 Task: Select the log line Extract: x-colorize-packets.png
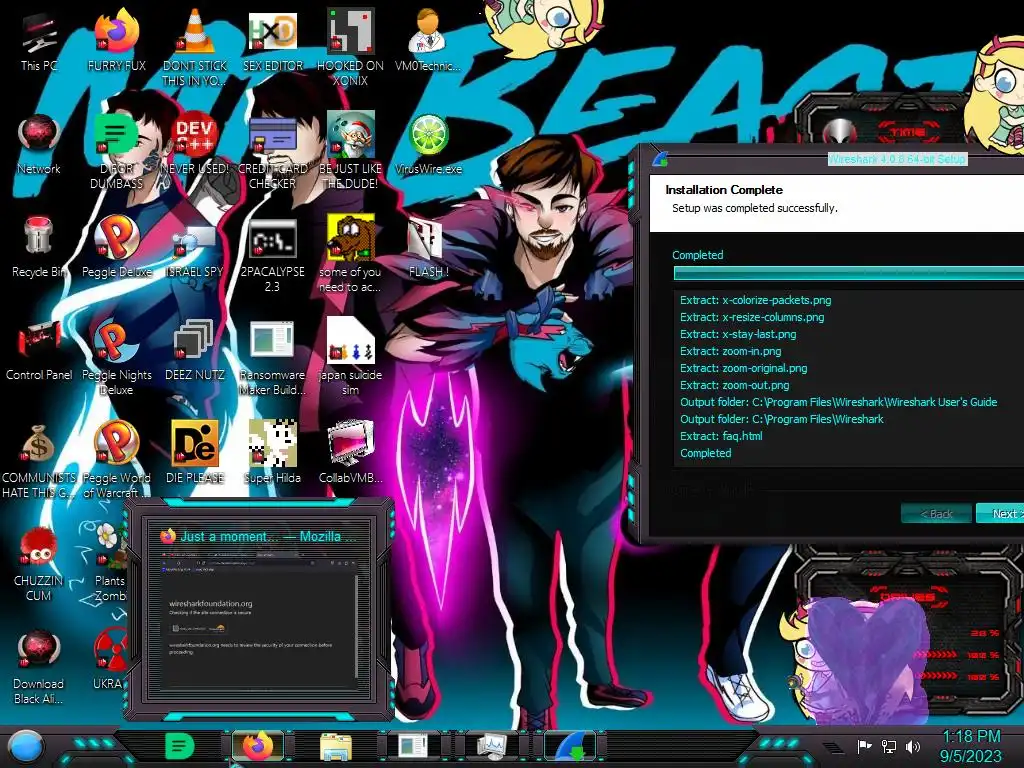756,300
